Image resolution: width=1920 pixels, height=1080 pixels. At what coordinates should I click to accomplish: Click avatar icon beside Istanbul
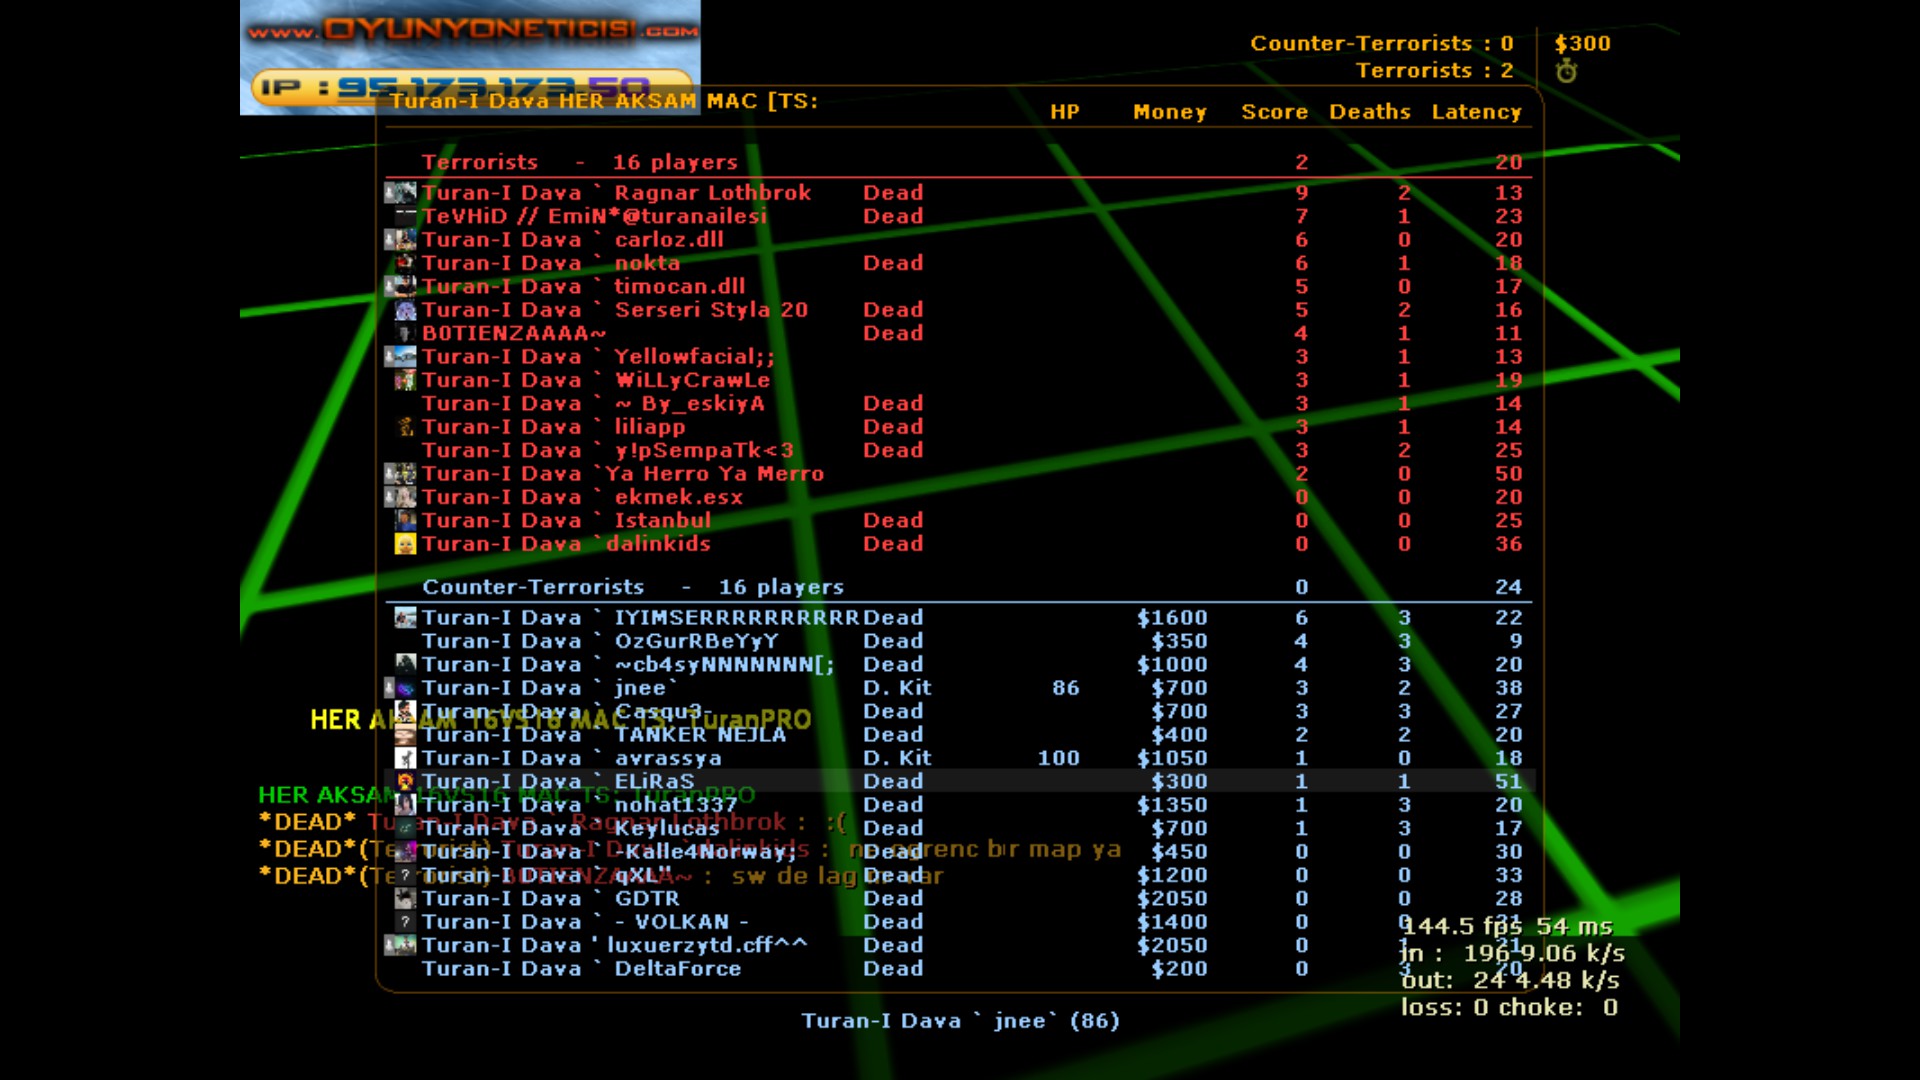(x=405, y=520)
